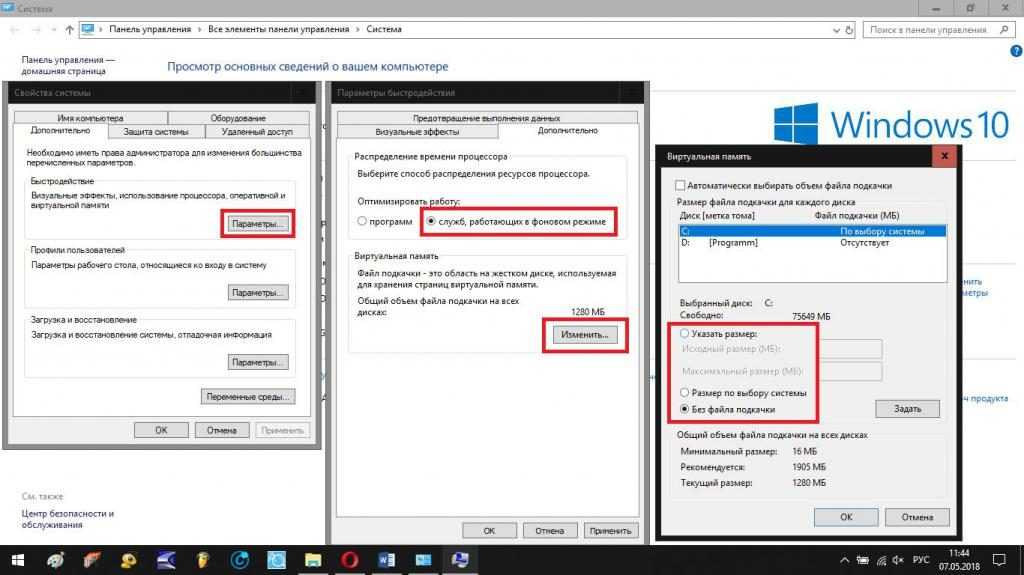Click Отмена in Свойства системы dialog
This screenshot has height=575, width=1024.
[x=221, y=431]
